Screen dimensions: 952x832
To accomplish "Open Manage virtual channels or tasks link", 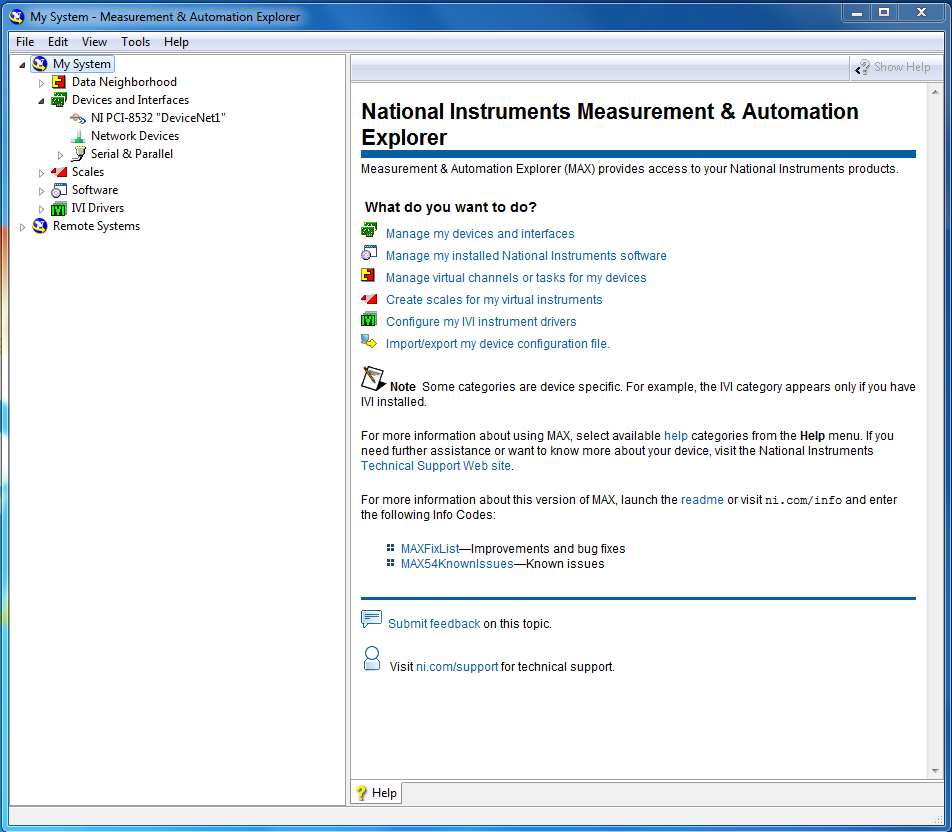I will tap(516, 278).
